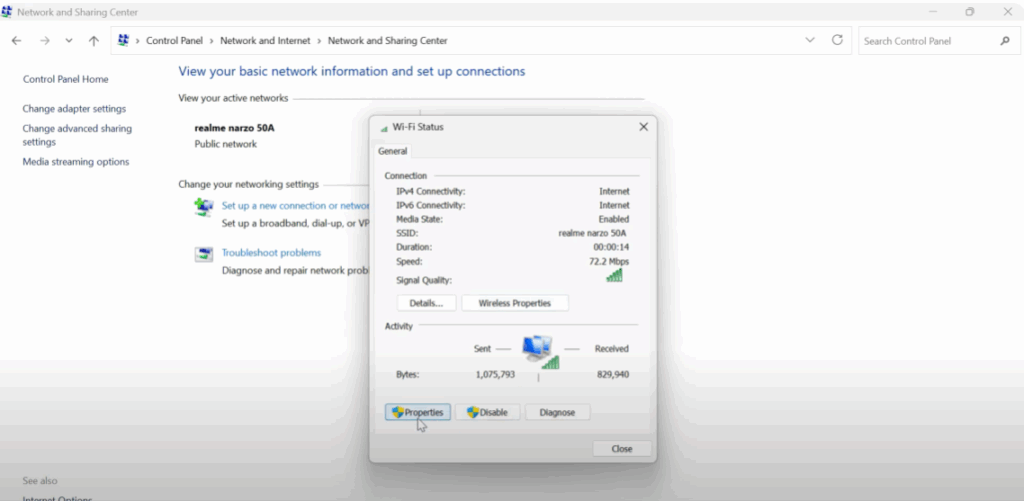Go to Network and Internet breadcrumb
The image size is (1024, 501).
(265, 41)
